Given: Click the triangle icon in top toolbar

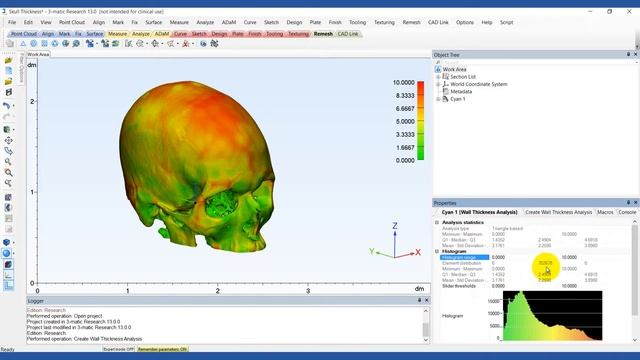Looking at the screenshot, I should 23,44.
